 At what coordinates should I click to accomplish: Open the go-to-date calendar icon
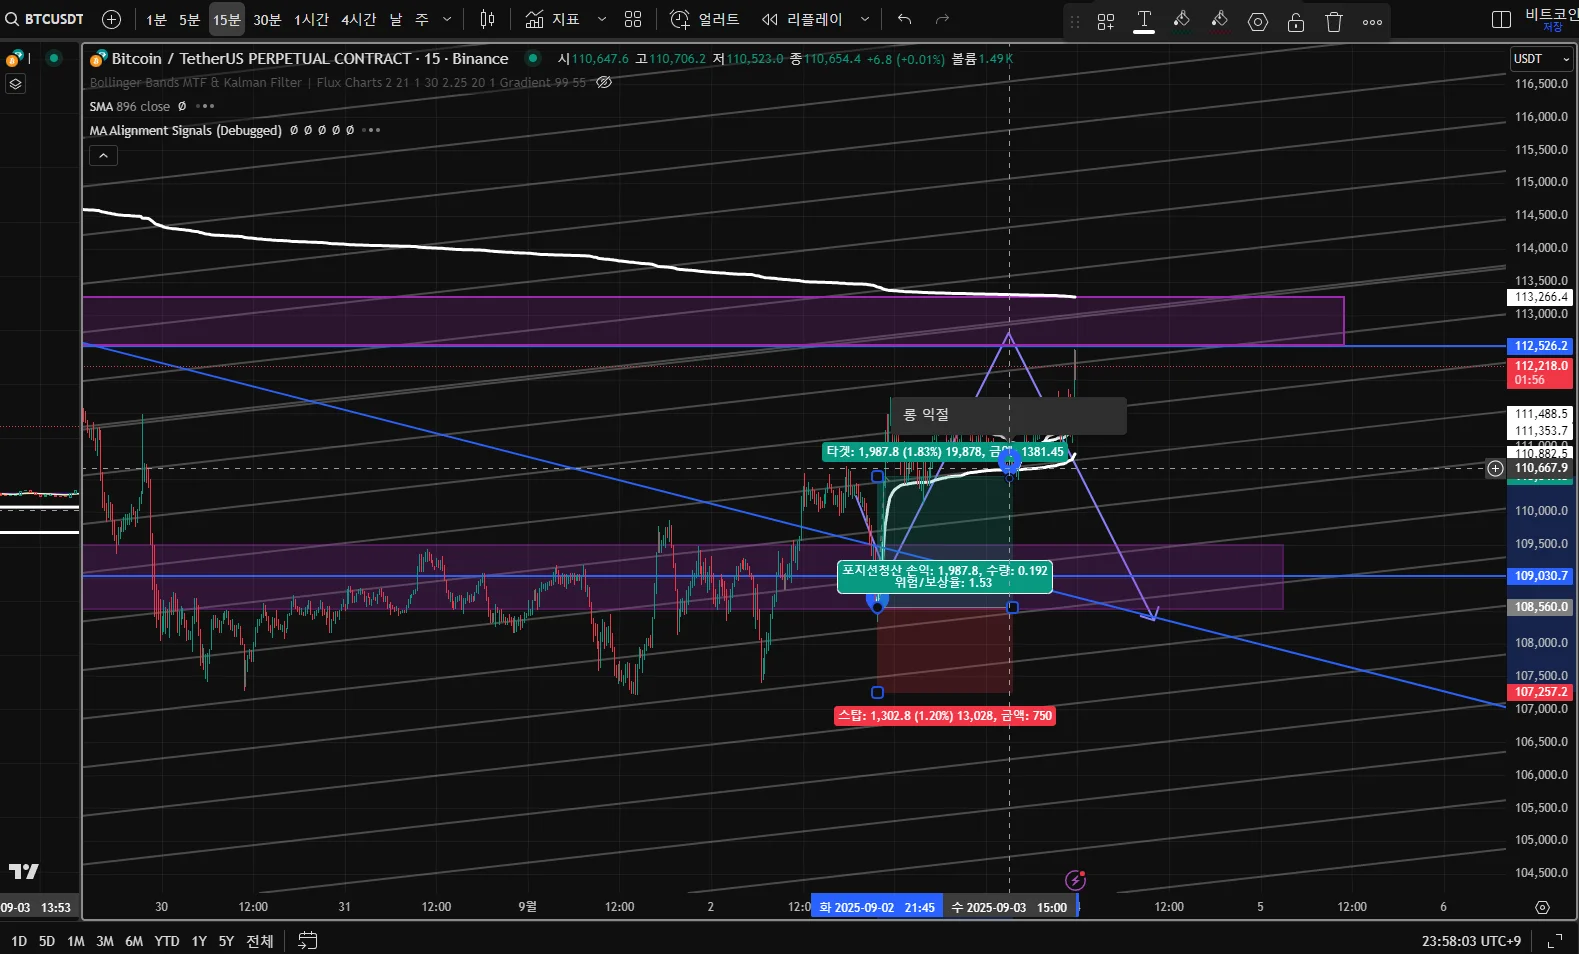[x=308, y=941]
